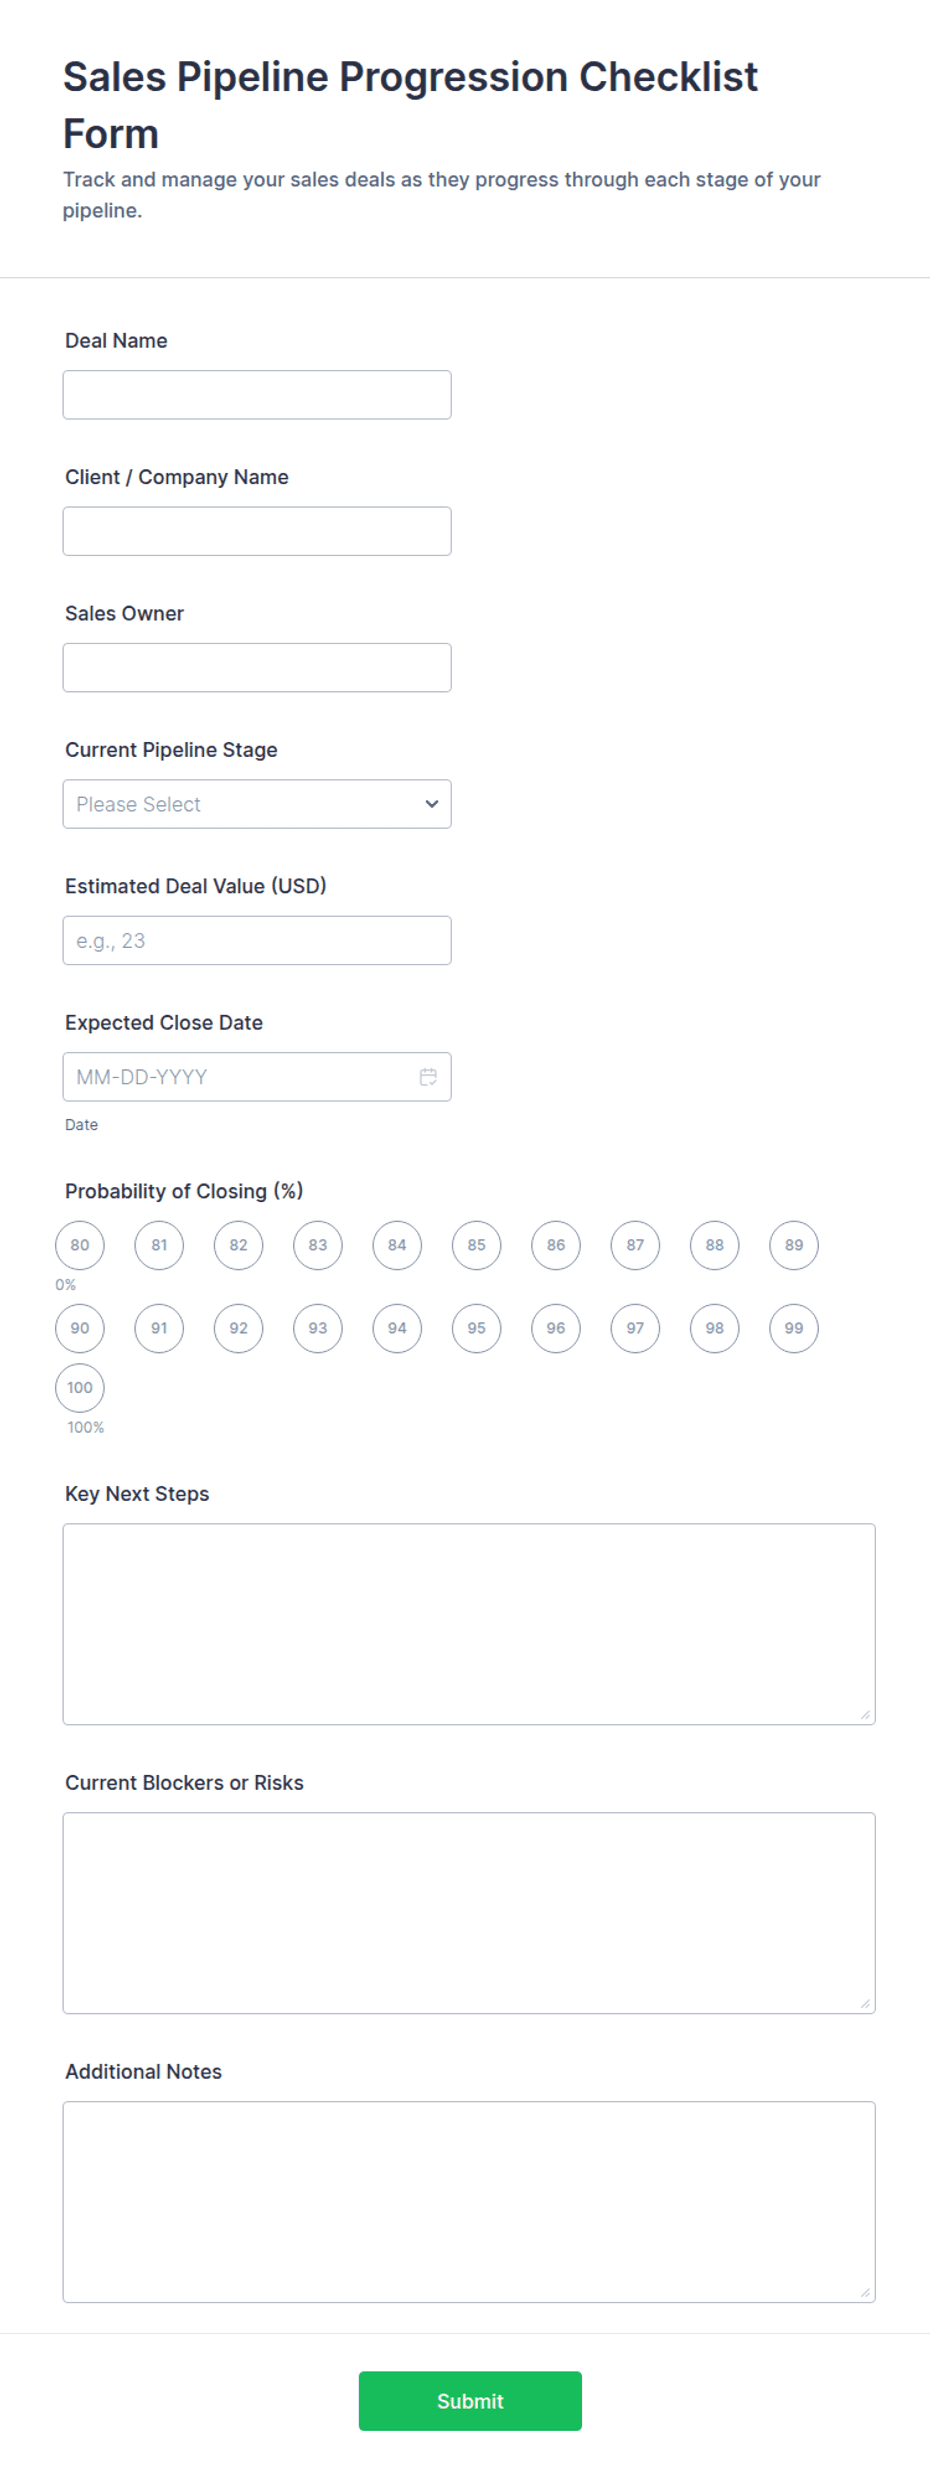Choose probability rating 91

[x=159, y=1328]
